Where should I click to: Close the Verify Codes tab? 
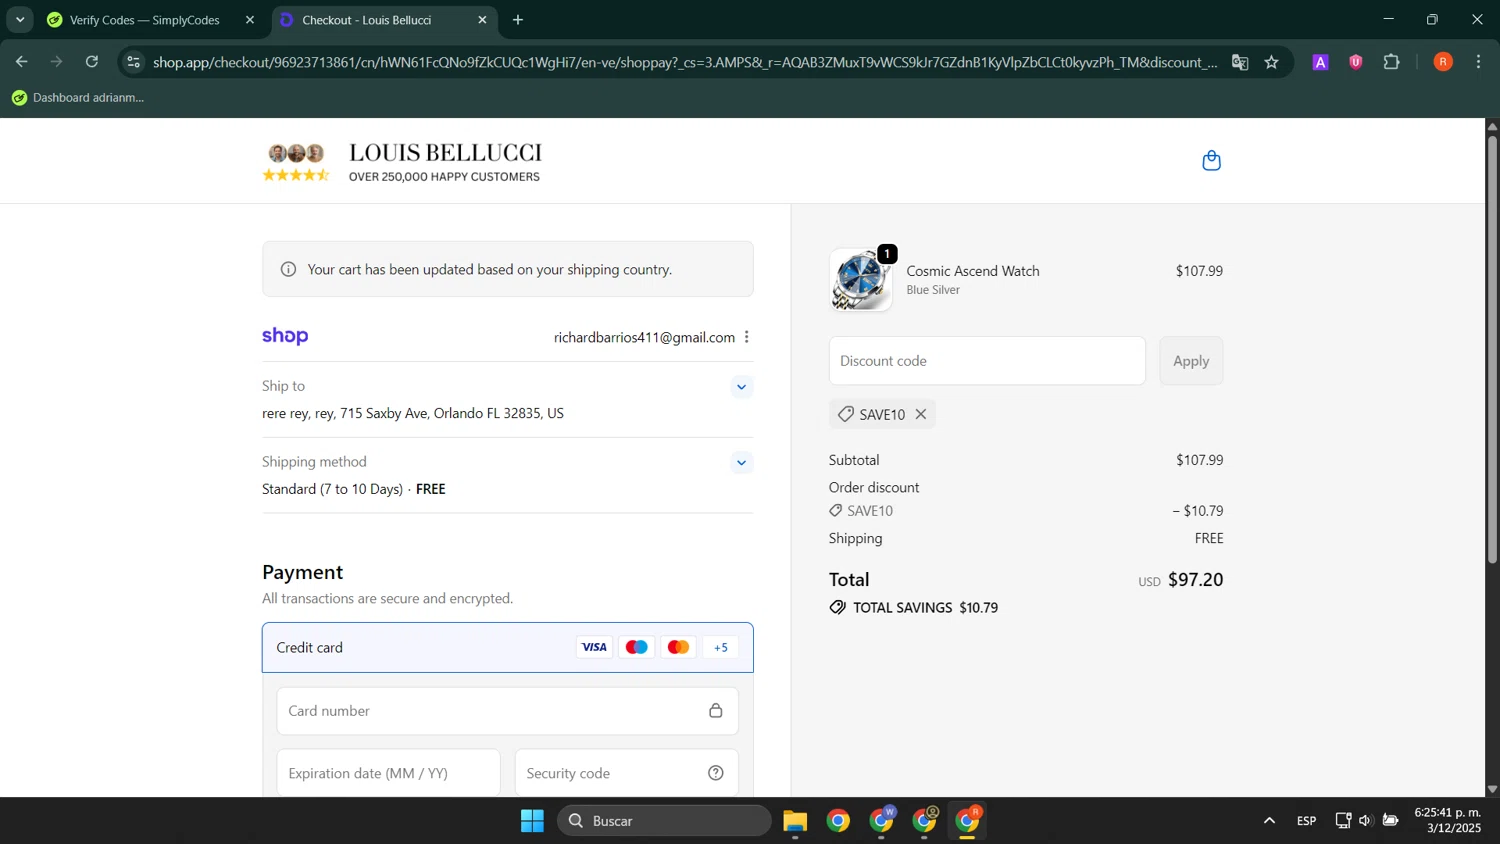coord(250,20)
